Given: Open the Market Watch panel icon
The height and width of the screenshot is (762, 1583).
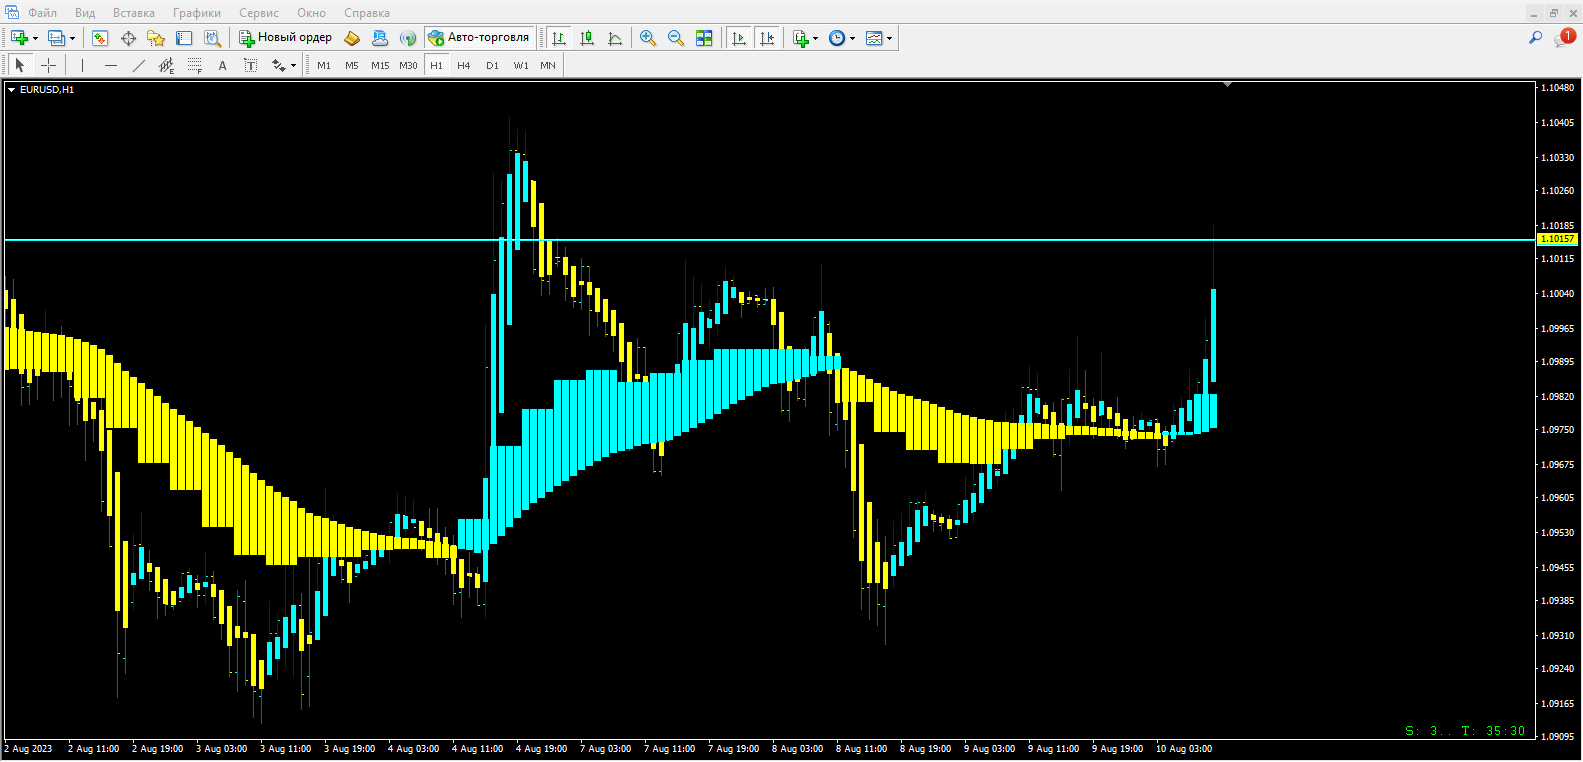Looking at the screenshot, I should coord(100,38).
